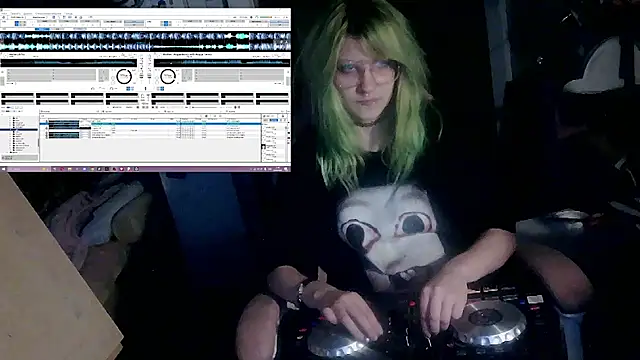Click the small gray grid box beside right jog circle

click(187, 75)
